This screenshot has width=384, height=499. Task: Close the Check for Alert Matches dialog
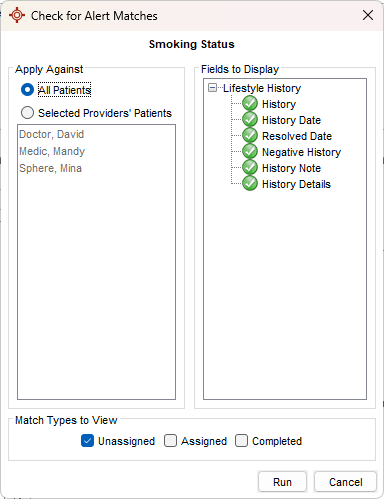click(x=368, y=15)
